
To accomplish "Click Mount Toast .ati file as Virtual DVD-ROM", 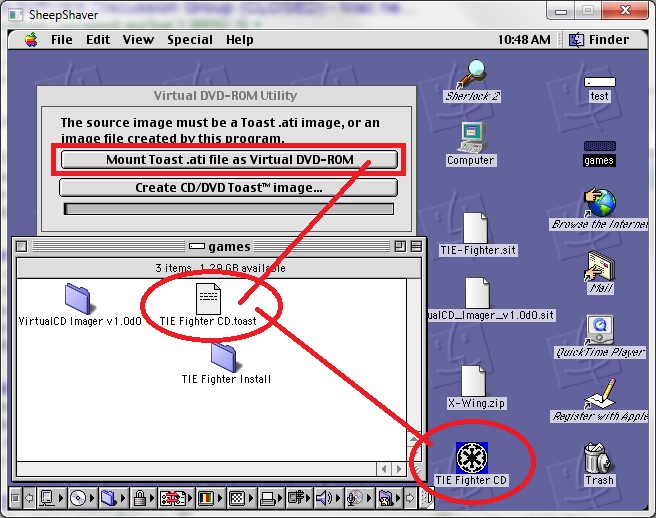I will tap(229, 159).
